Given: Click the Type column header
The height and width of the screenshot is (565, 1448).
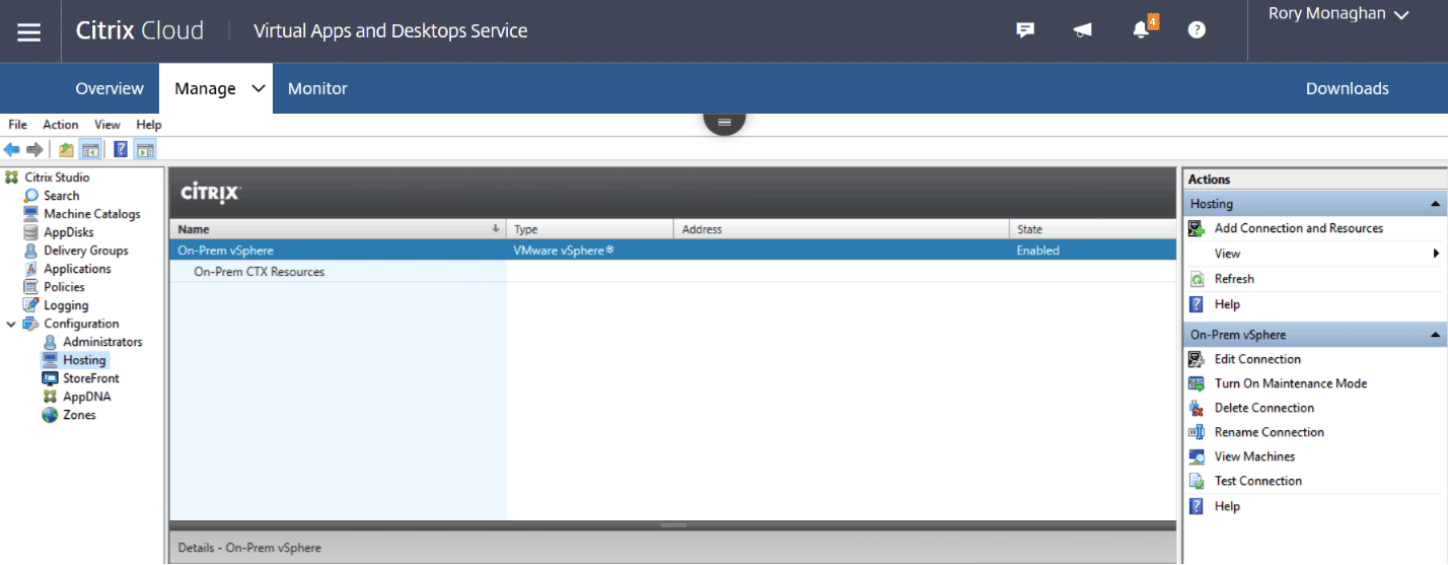Looking at the screenshot, I should pos(590,230).
